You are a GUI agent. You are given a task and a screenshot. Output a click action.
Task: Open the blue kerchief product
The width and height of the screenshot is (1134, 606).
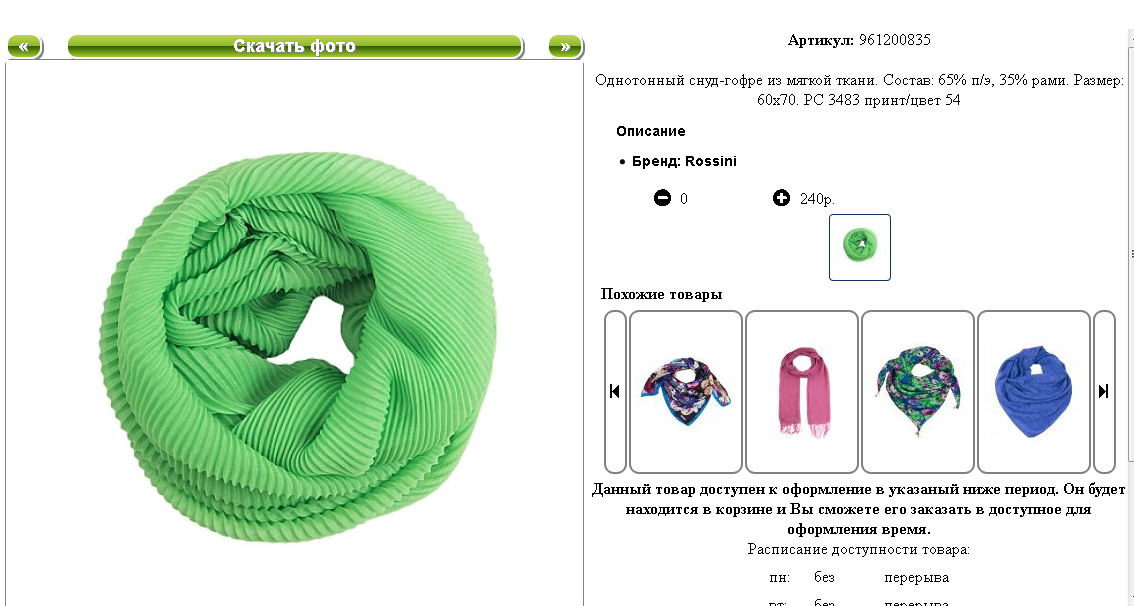tap(1033, 391)
